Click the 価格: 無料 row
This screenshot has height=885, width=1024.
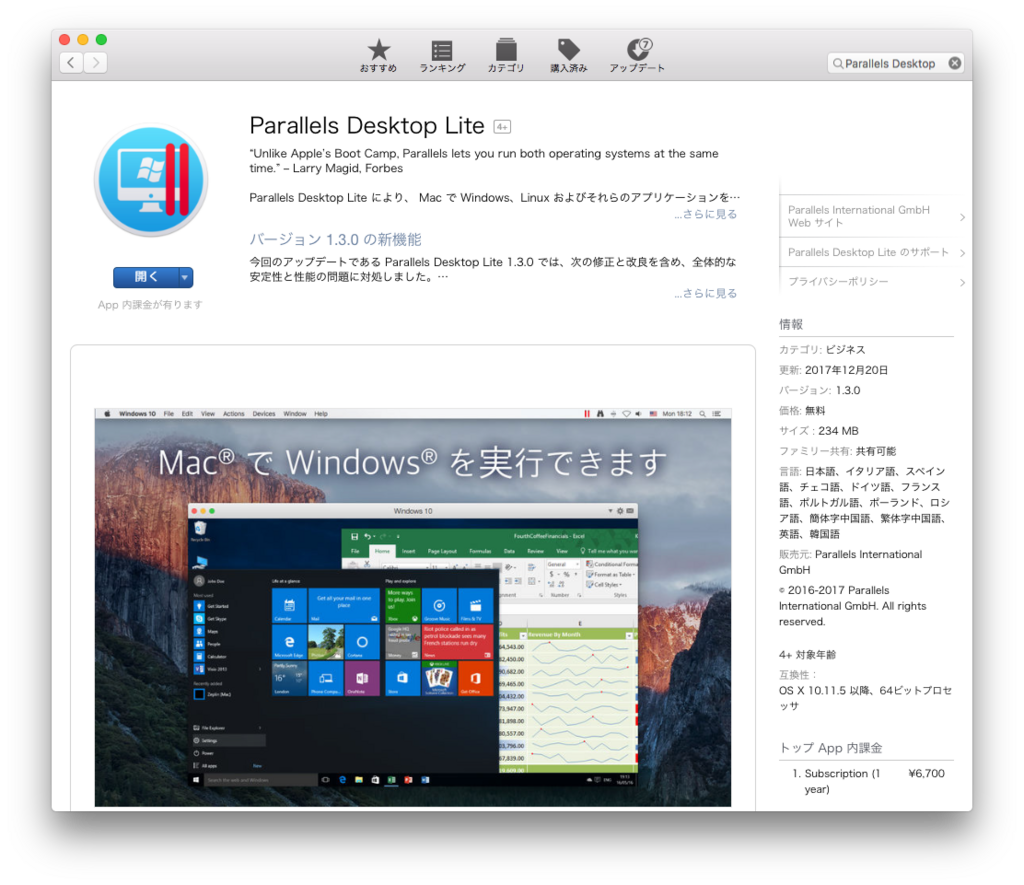[802, 410]
